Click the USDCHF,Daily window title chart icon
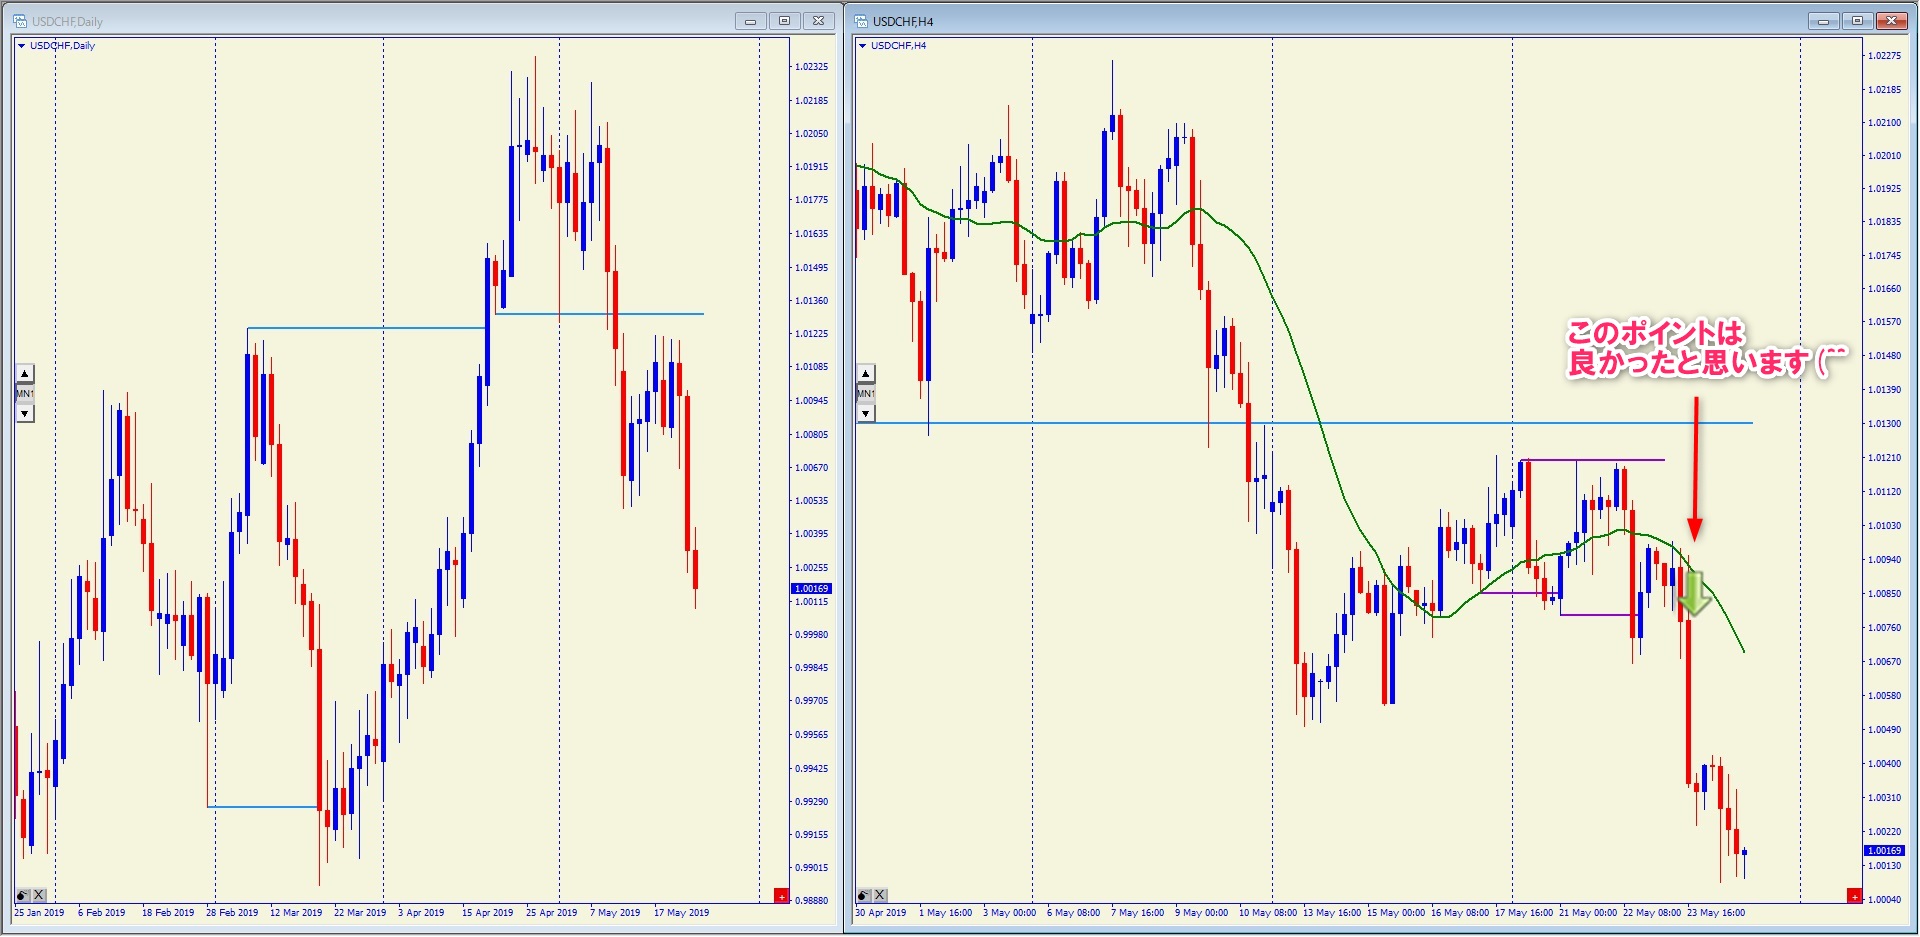 [19, 21]
